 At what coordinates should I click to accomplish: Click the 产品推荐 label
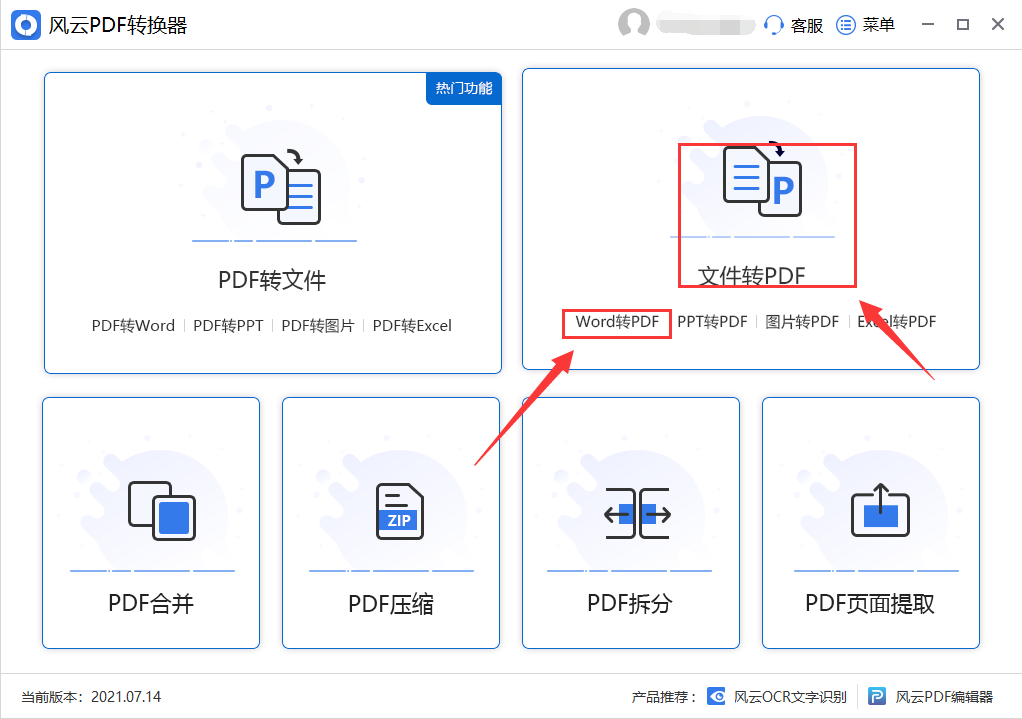(663, 697)
